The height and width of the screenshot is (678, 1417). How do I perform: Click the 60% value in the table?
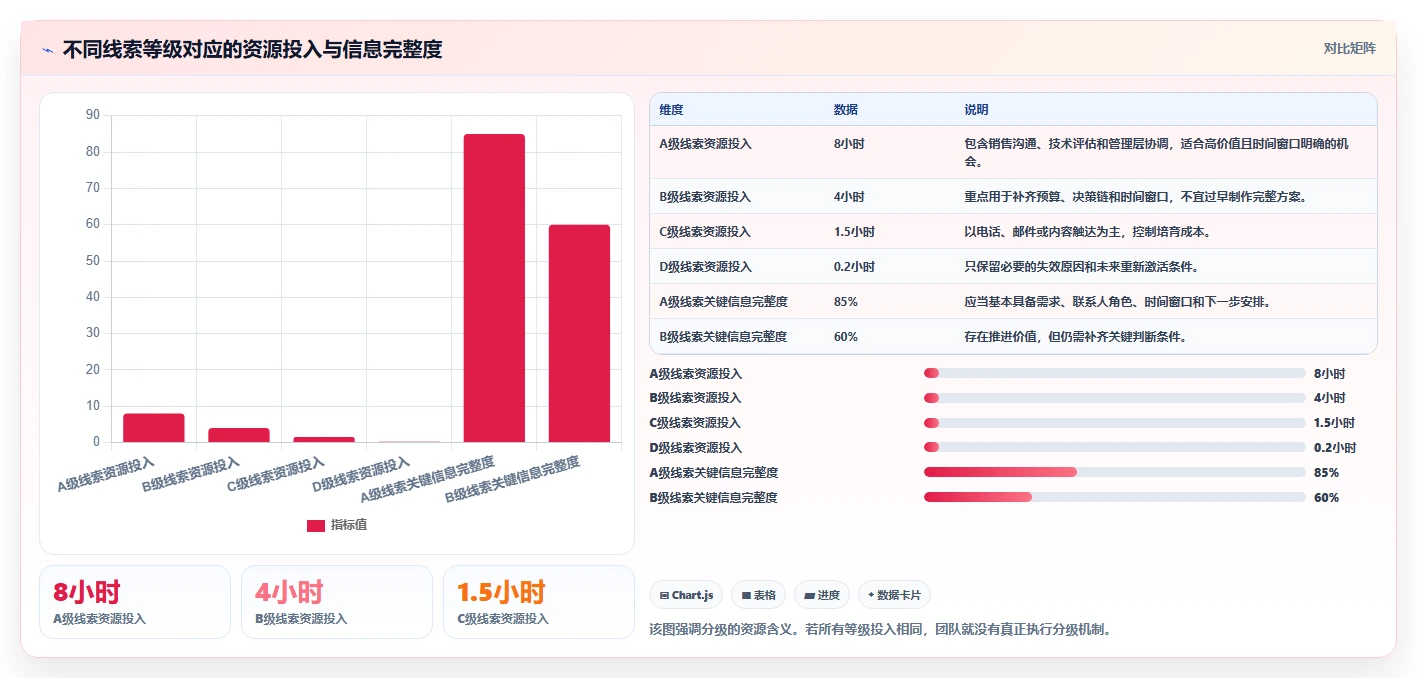click(846, 337)
